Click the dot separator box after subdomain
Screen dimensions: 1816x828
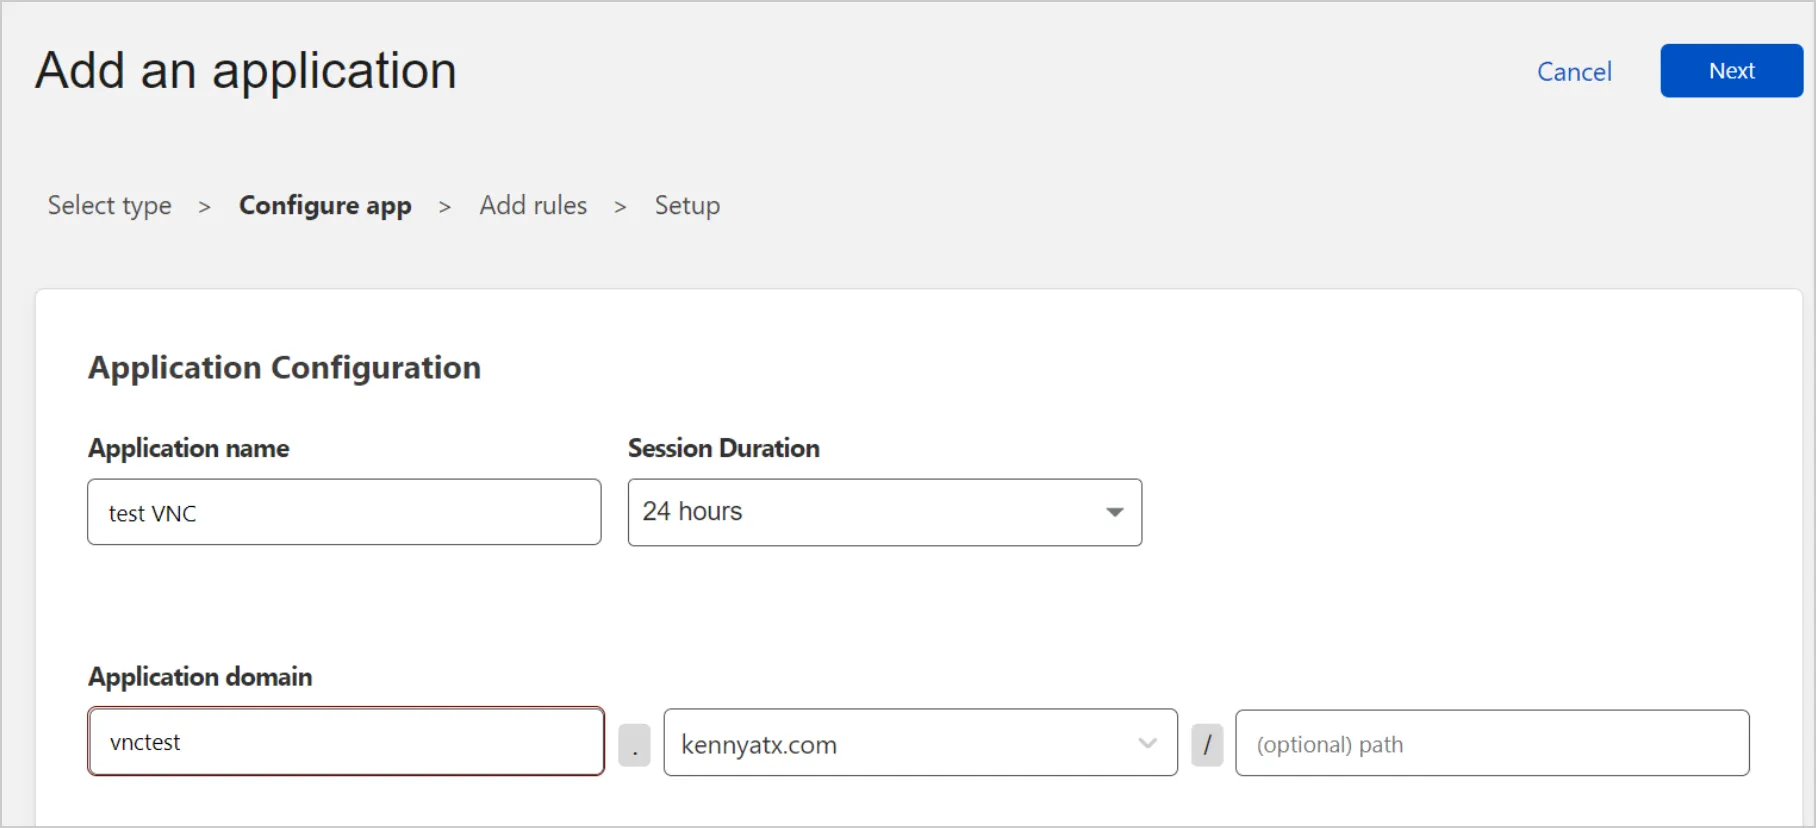pos(635,746)
